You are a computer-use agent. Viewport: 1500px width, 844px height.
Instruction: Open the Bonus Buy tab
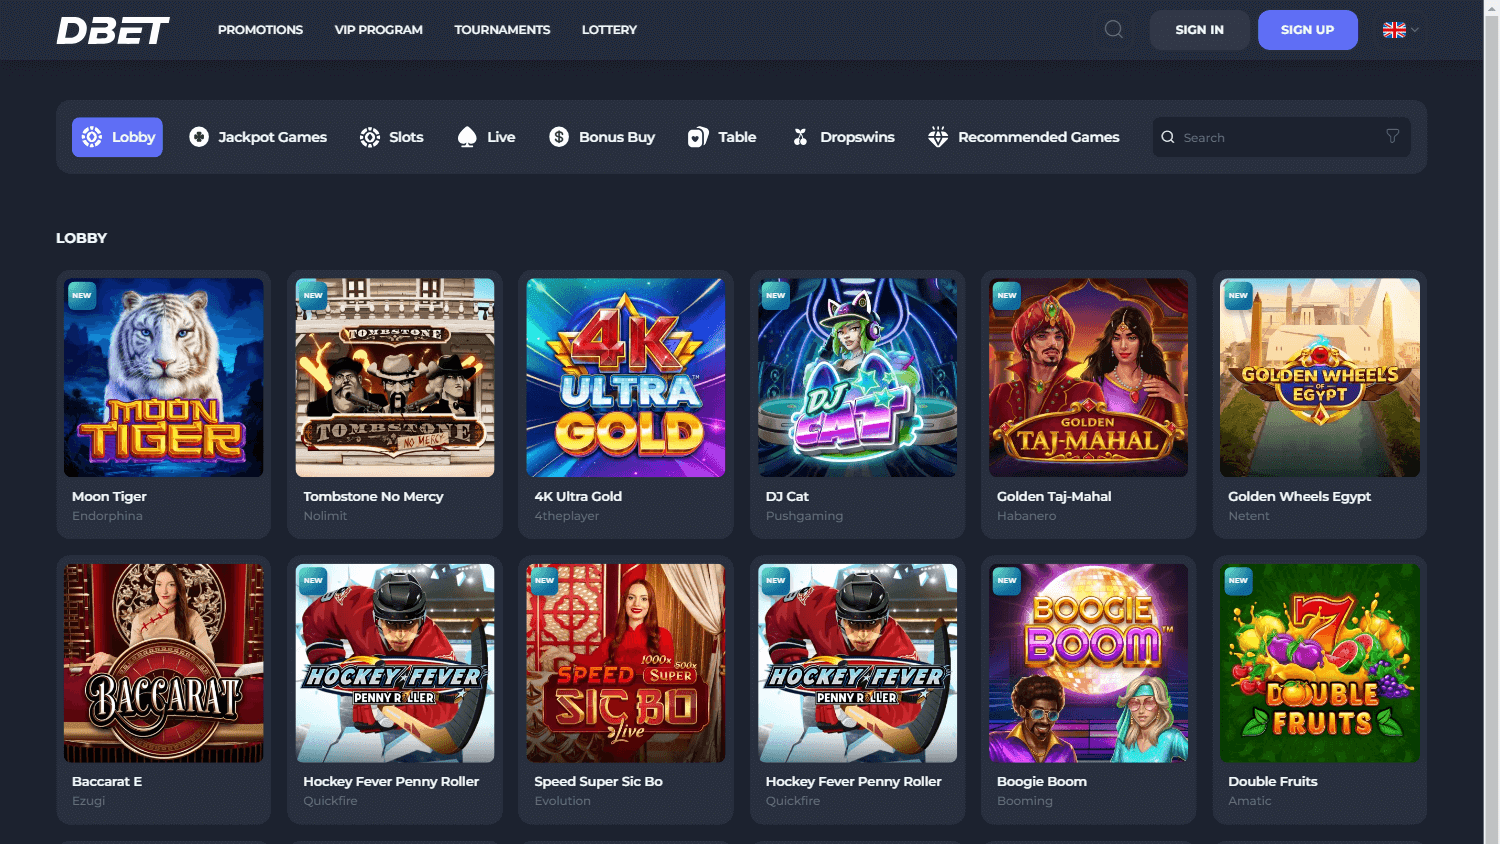(x=602, y=137)
